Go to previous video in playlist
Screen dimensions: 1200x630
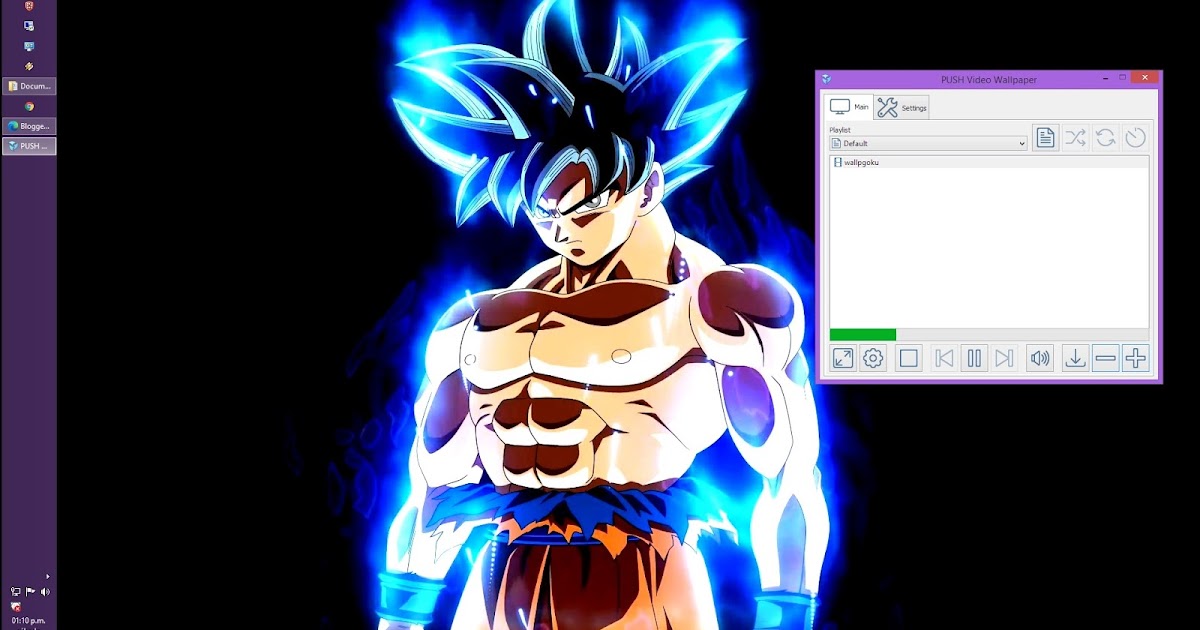tap(944, 358)
